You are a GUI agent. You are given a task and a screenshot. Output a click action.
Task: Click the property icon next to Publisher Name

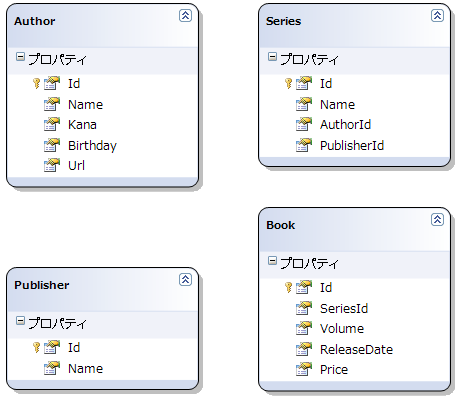(52, 368)
